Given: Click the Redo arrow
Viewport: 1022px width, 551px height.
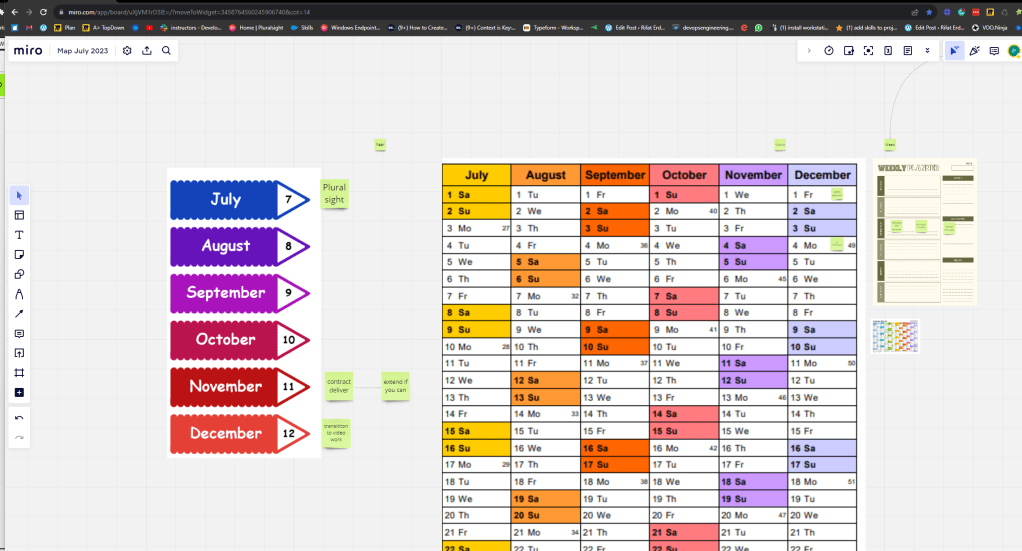Looking at the screenshot, I should pyautogui.click(x=19, y=438).
